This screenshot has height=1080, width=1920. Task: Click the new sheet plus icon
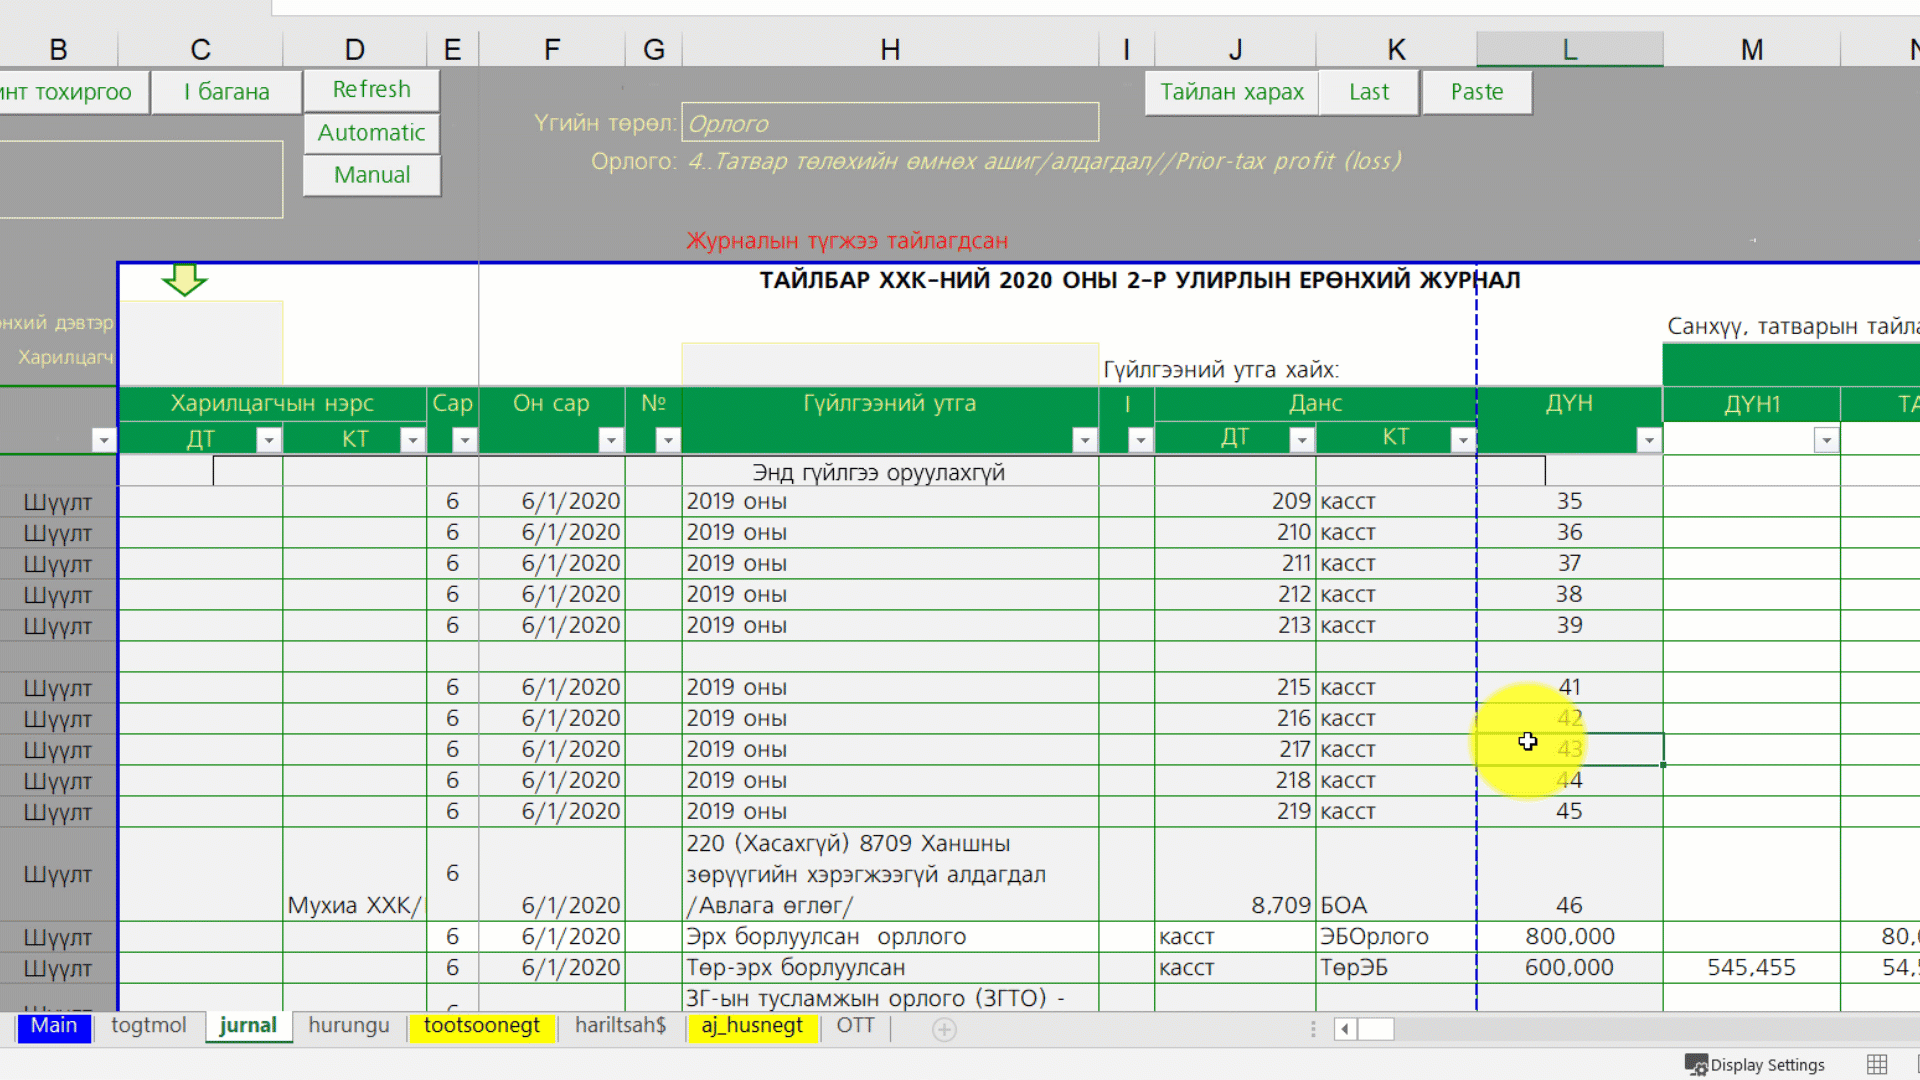click(x=944, y=1029)
